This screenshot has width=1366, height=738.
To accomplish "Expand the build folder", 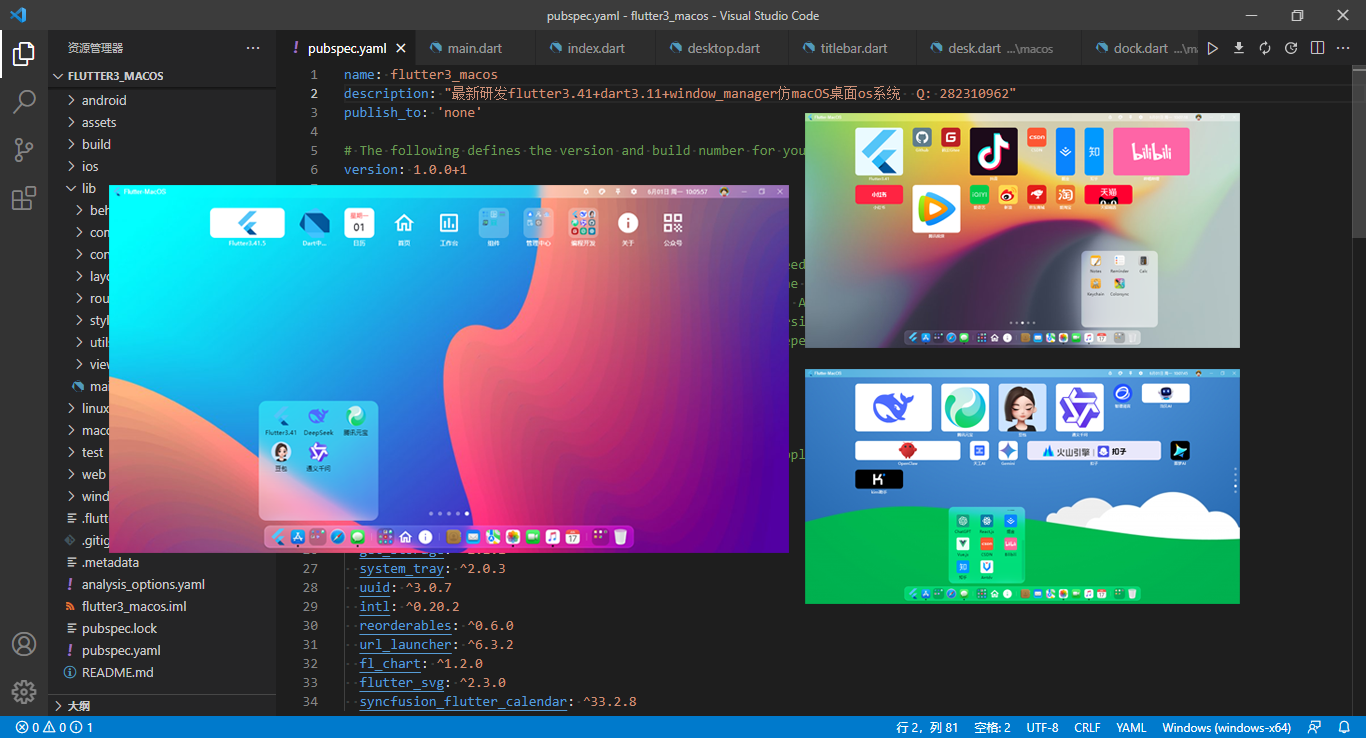I will tap(96, 144).
